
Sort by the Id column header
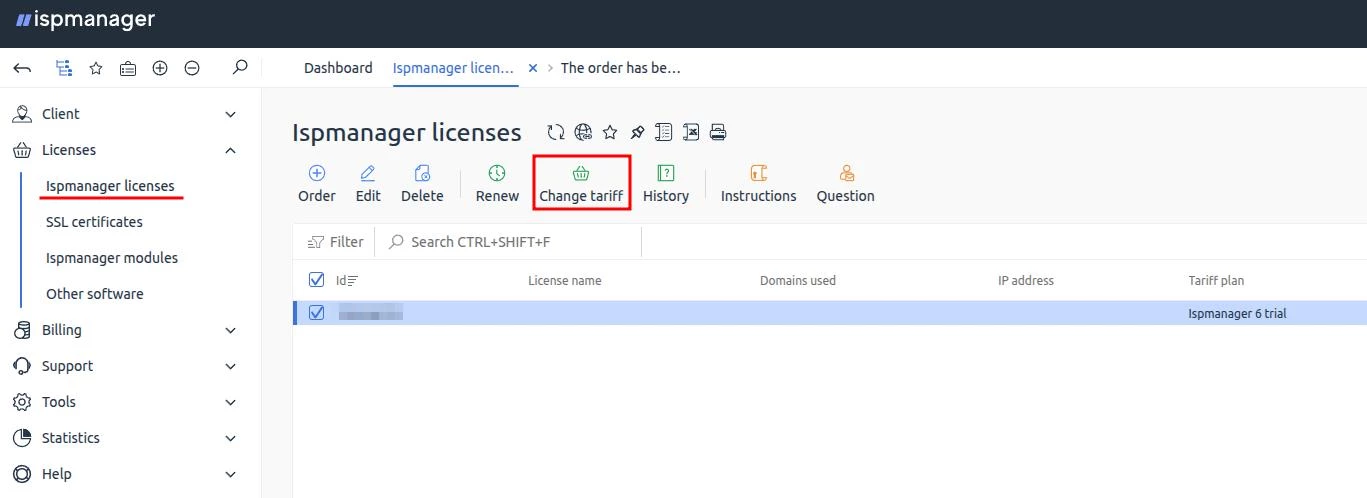click(347, 281)
